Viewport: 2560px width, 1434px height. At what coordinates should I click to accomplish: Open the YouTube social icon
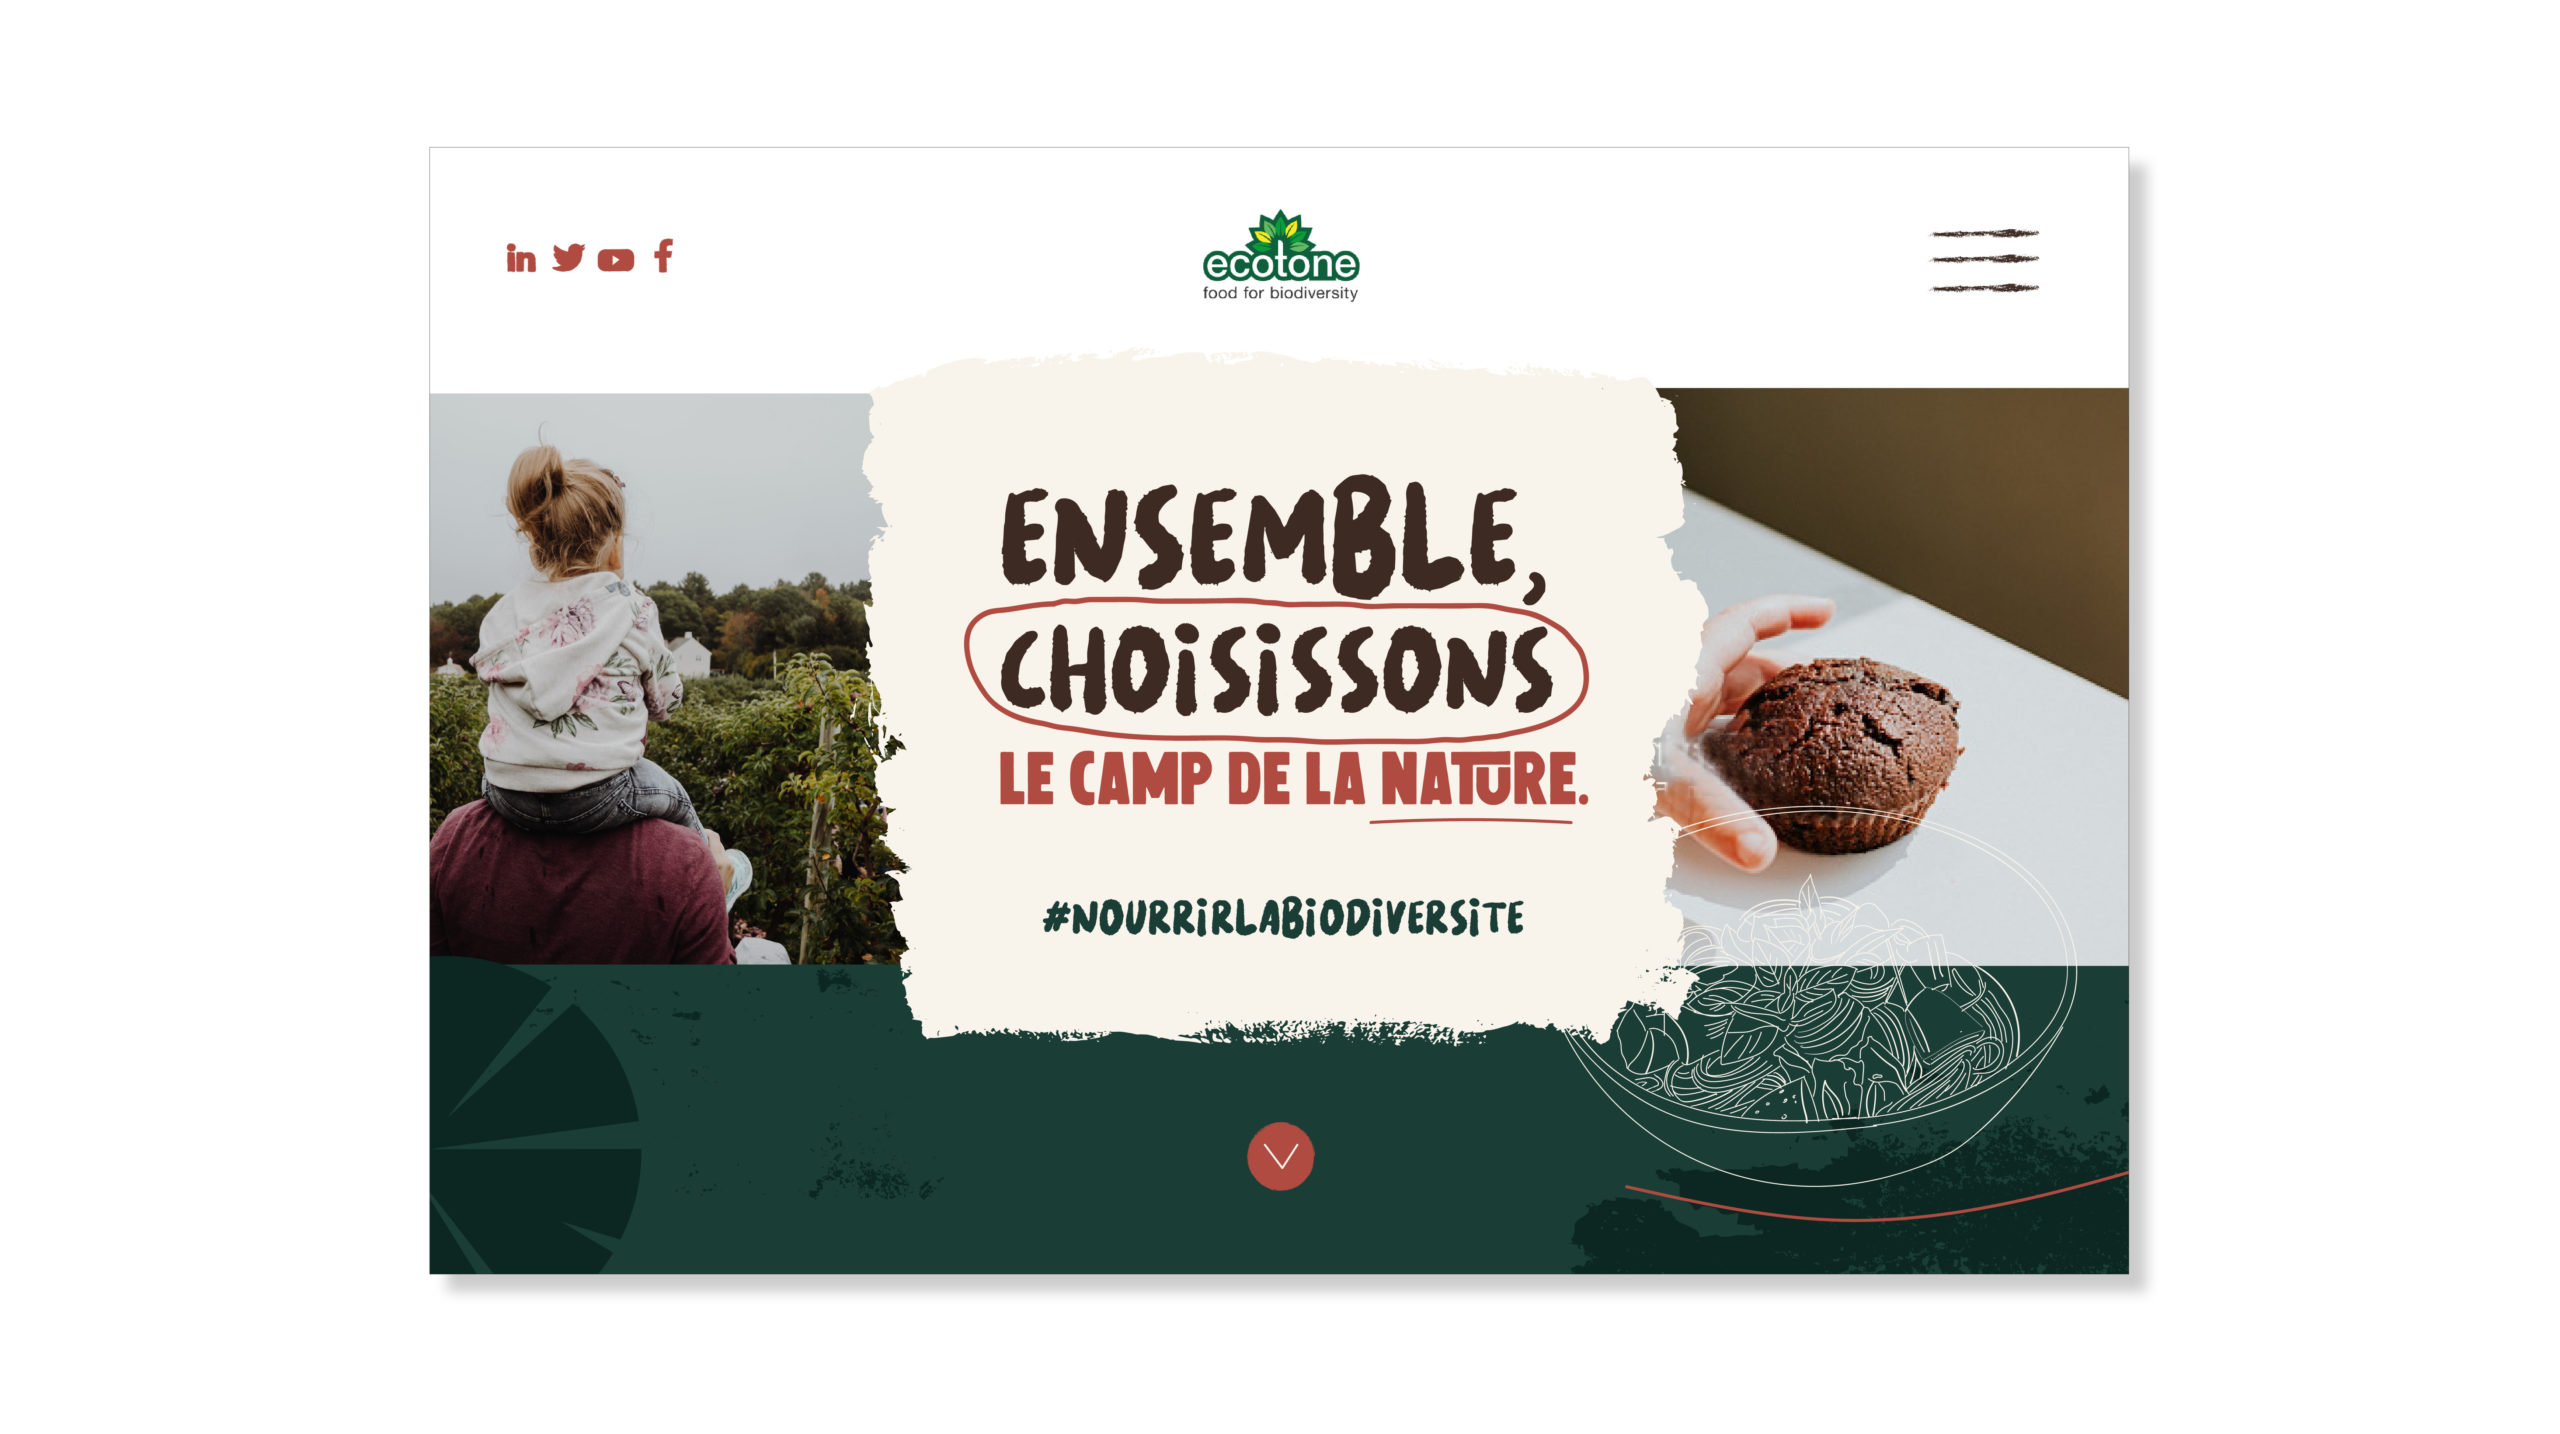[x=615, y=260]
